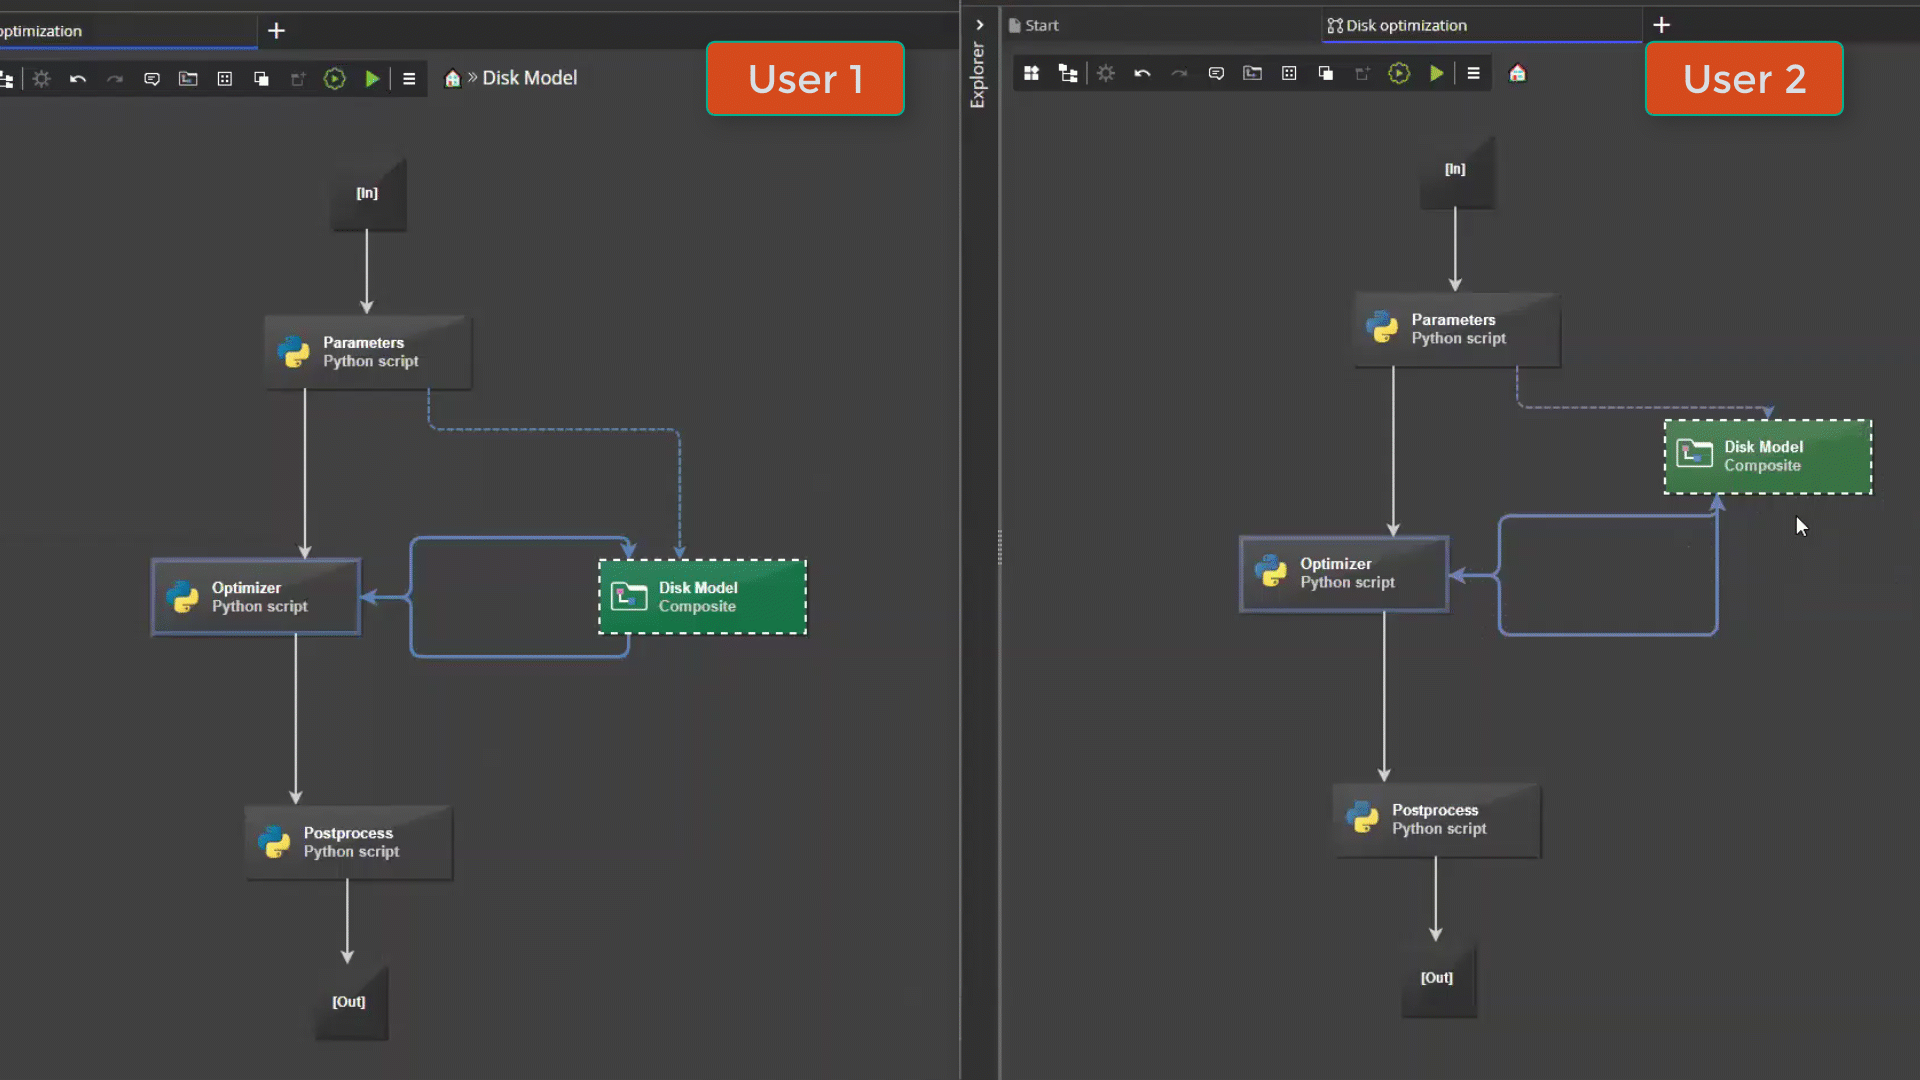The height and width of the screenshot is (1080, 1920).
Task: Add a new tab in User 1 pane
Action: 277,31
